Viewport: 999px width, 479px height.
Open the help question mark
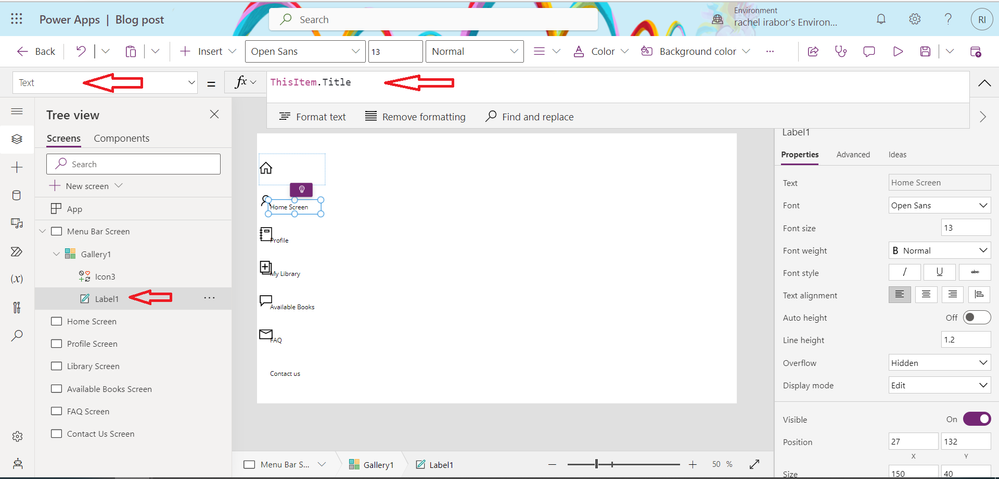[948, 19]
